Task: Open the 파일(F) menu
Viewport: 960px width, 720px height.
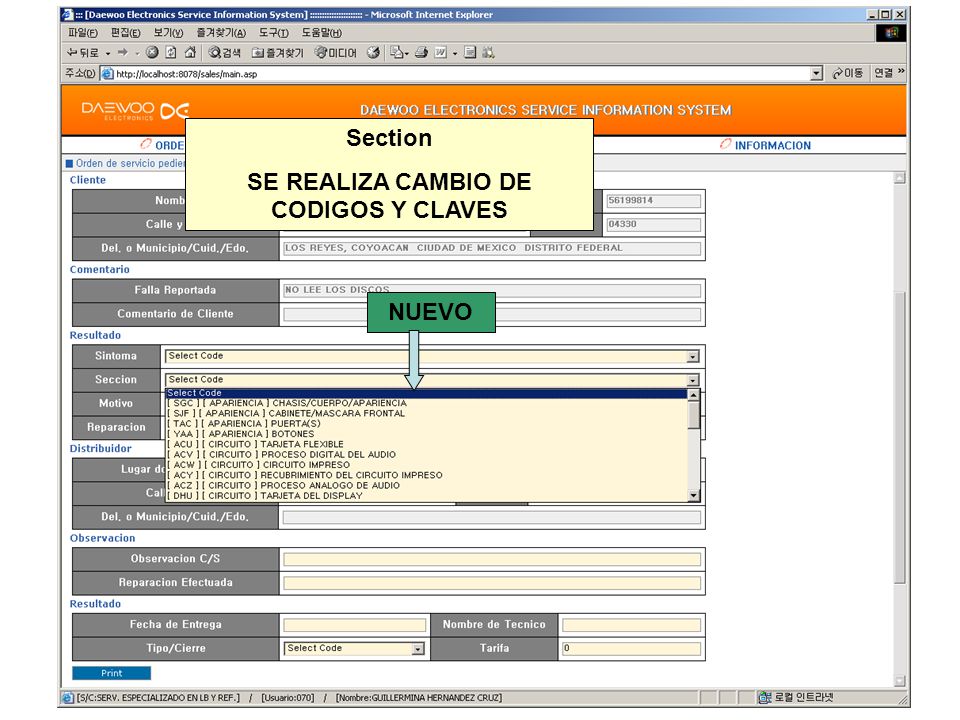Action: point(83,33)
